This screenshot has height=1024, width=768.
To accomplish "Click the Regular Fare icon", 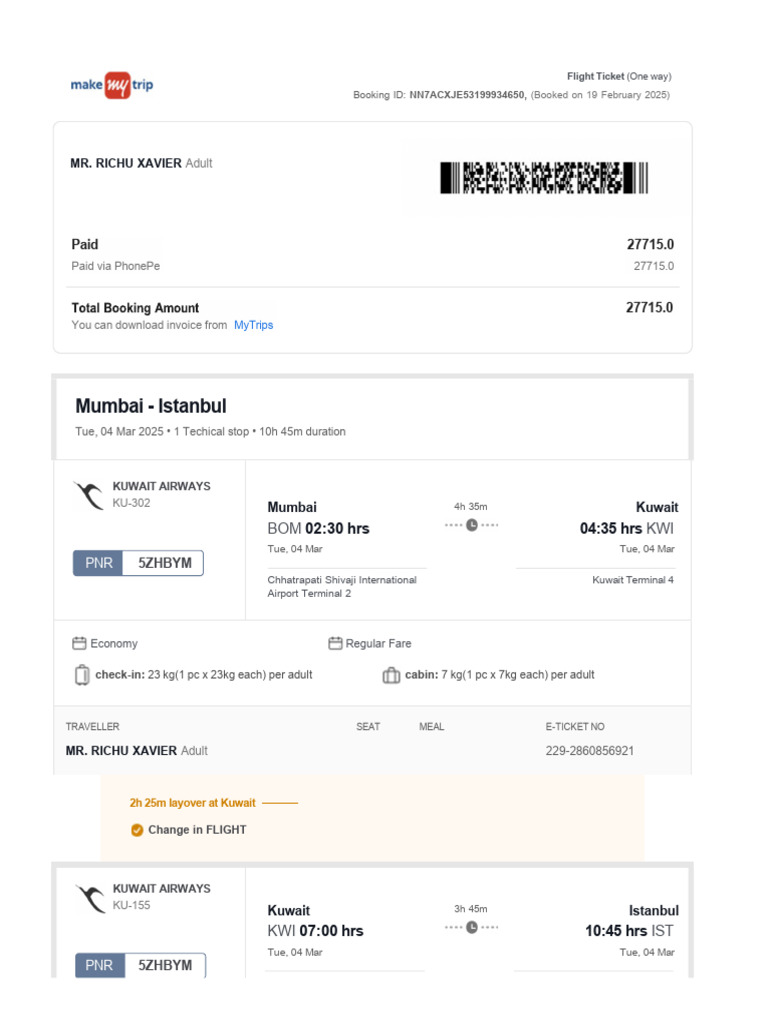I will pos(335,643).
